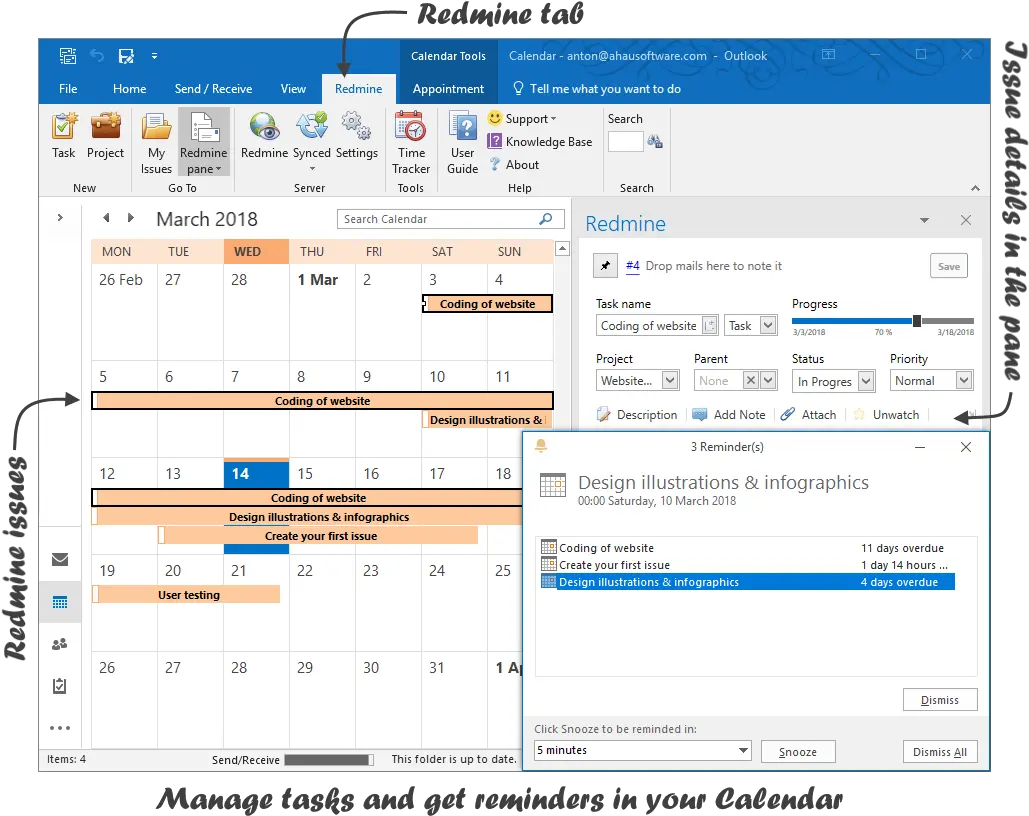Select Create your first issue event

tap(318, 536)
